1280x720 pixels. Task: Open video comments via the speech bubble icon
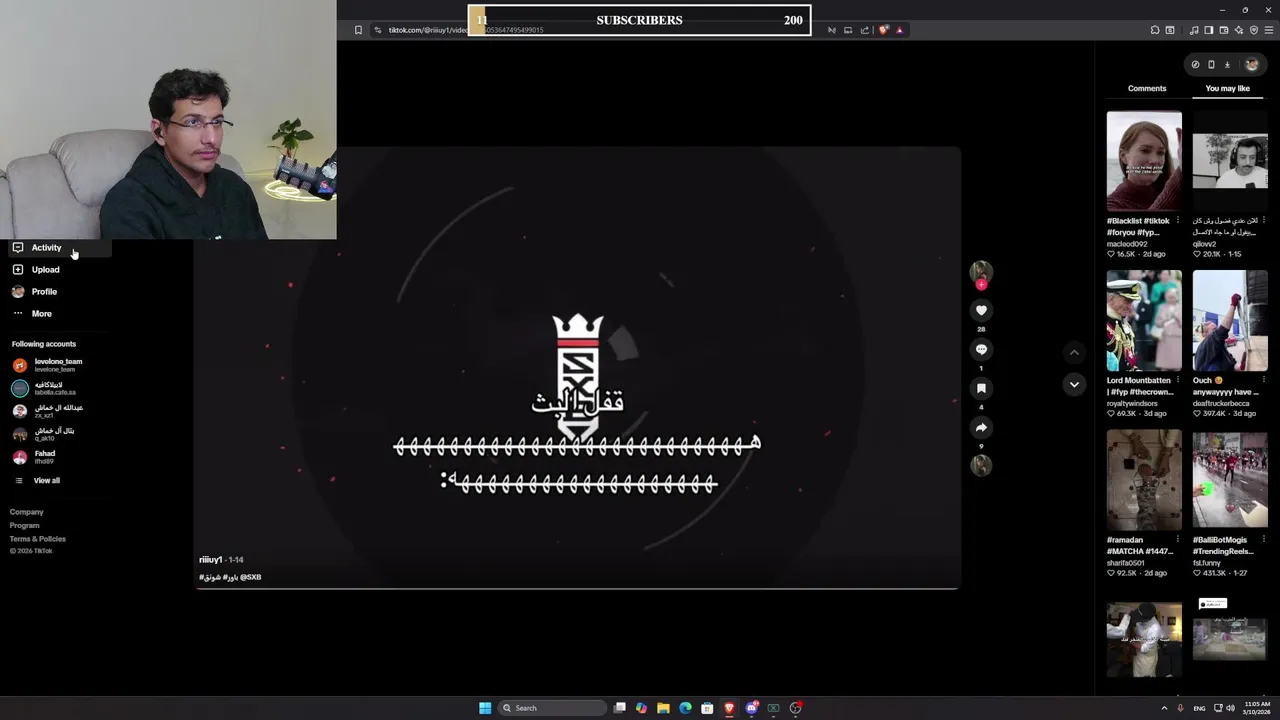(x=981, y=349)
